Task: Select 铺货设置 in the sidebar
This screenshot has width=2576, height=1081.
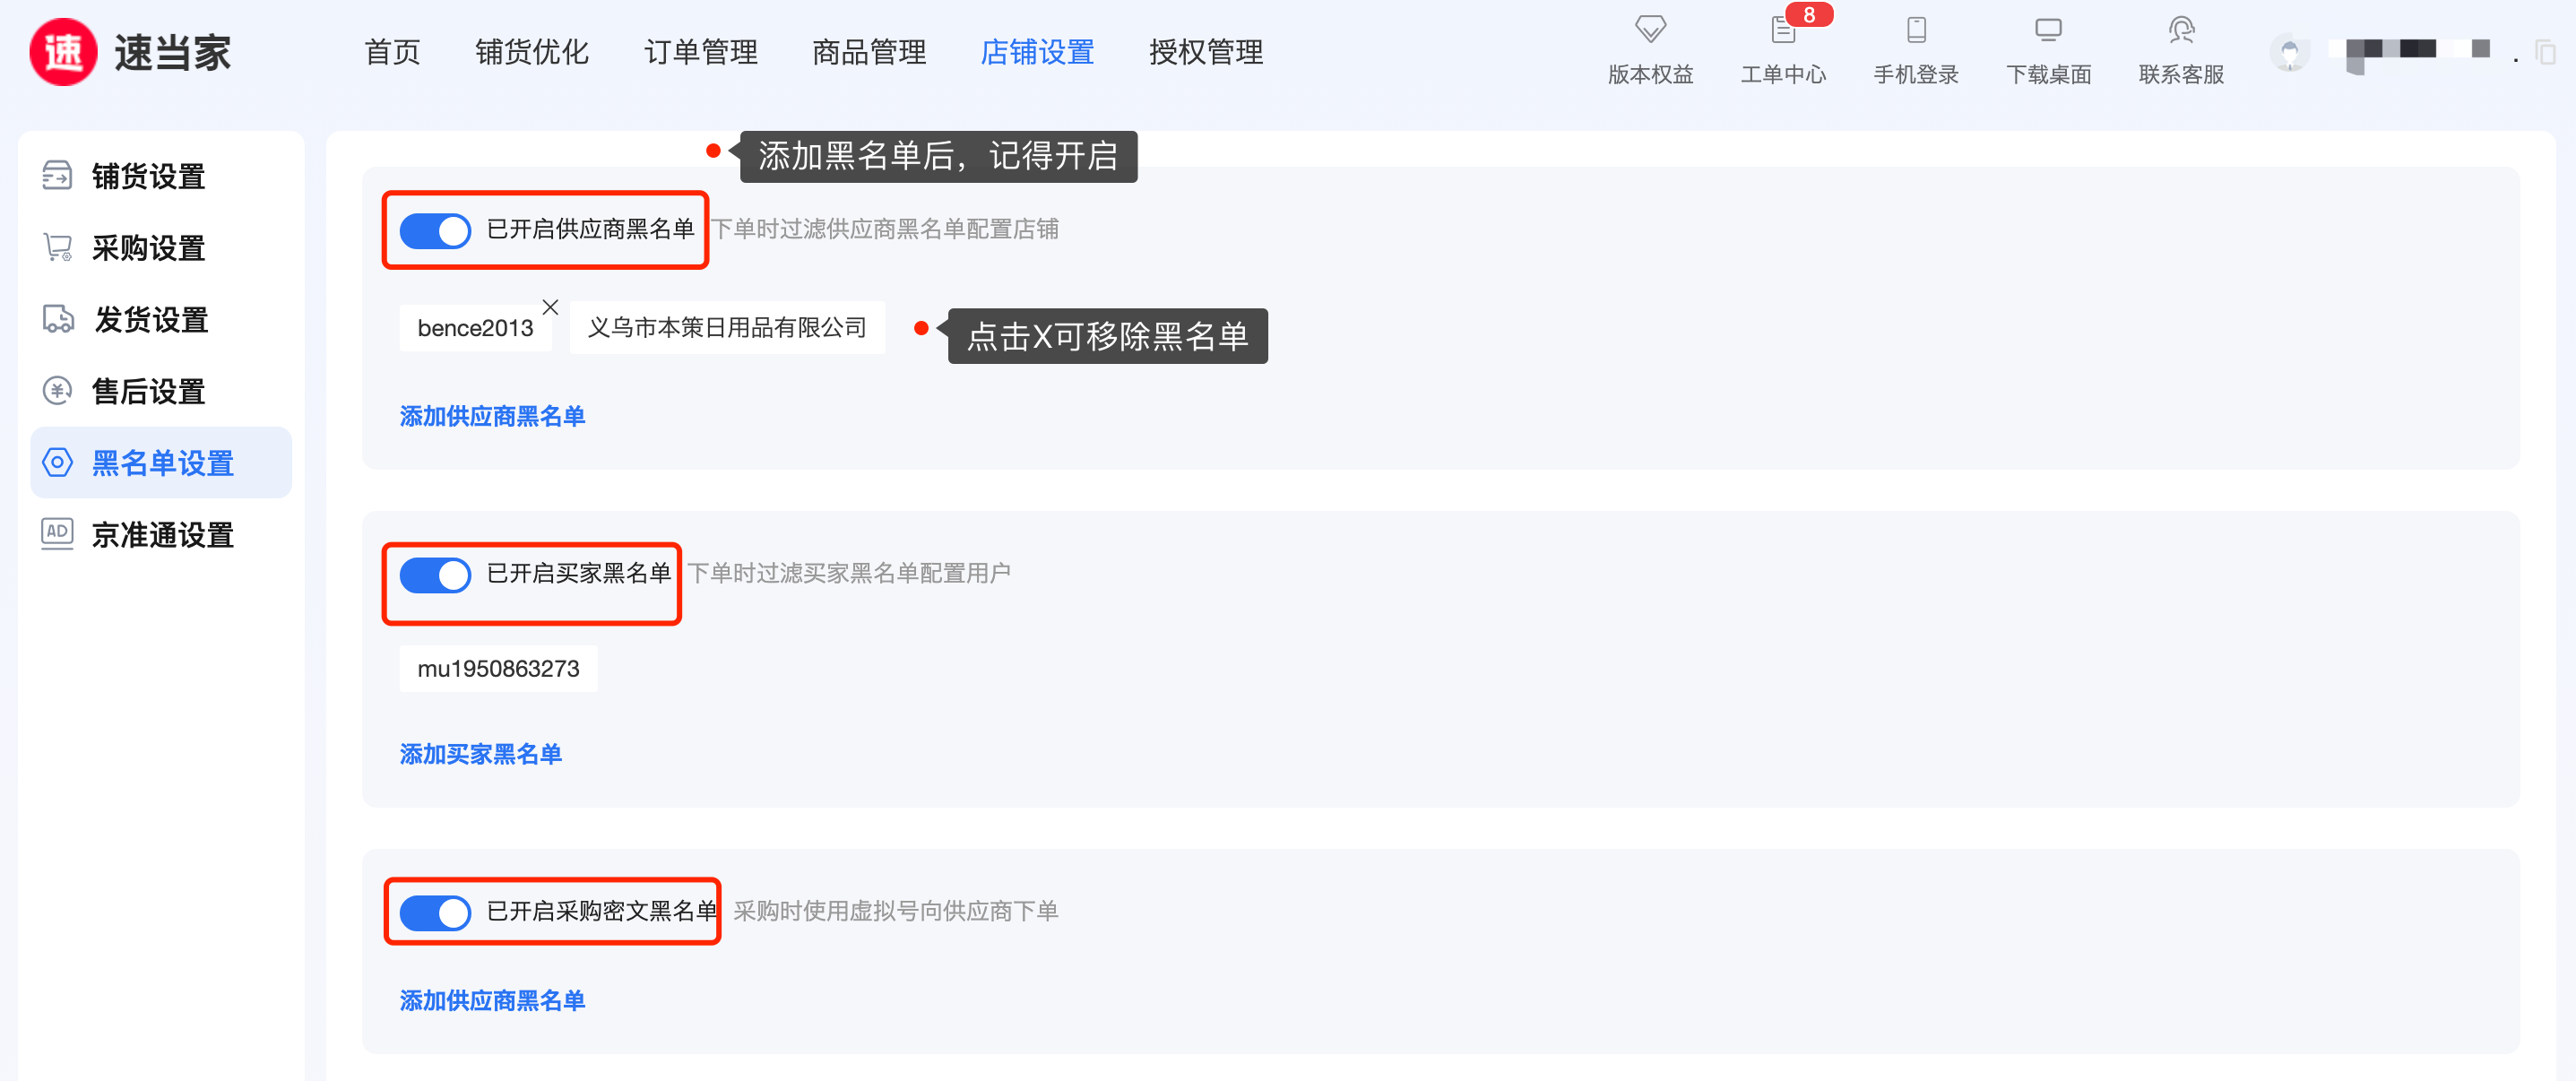Action: [148, 177]
